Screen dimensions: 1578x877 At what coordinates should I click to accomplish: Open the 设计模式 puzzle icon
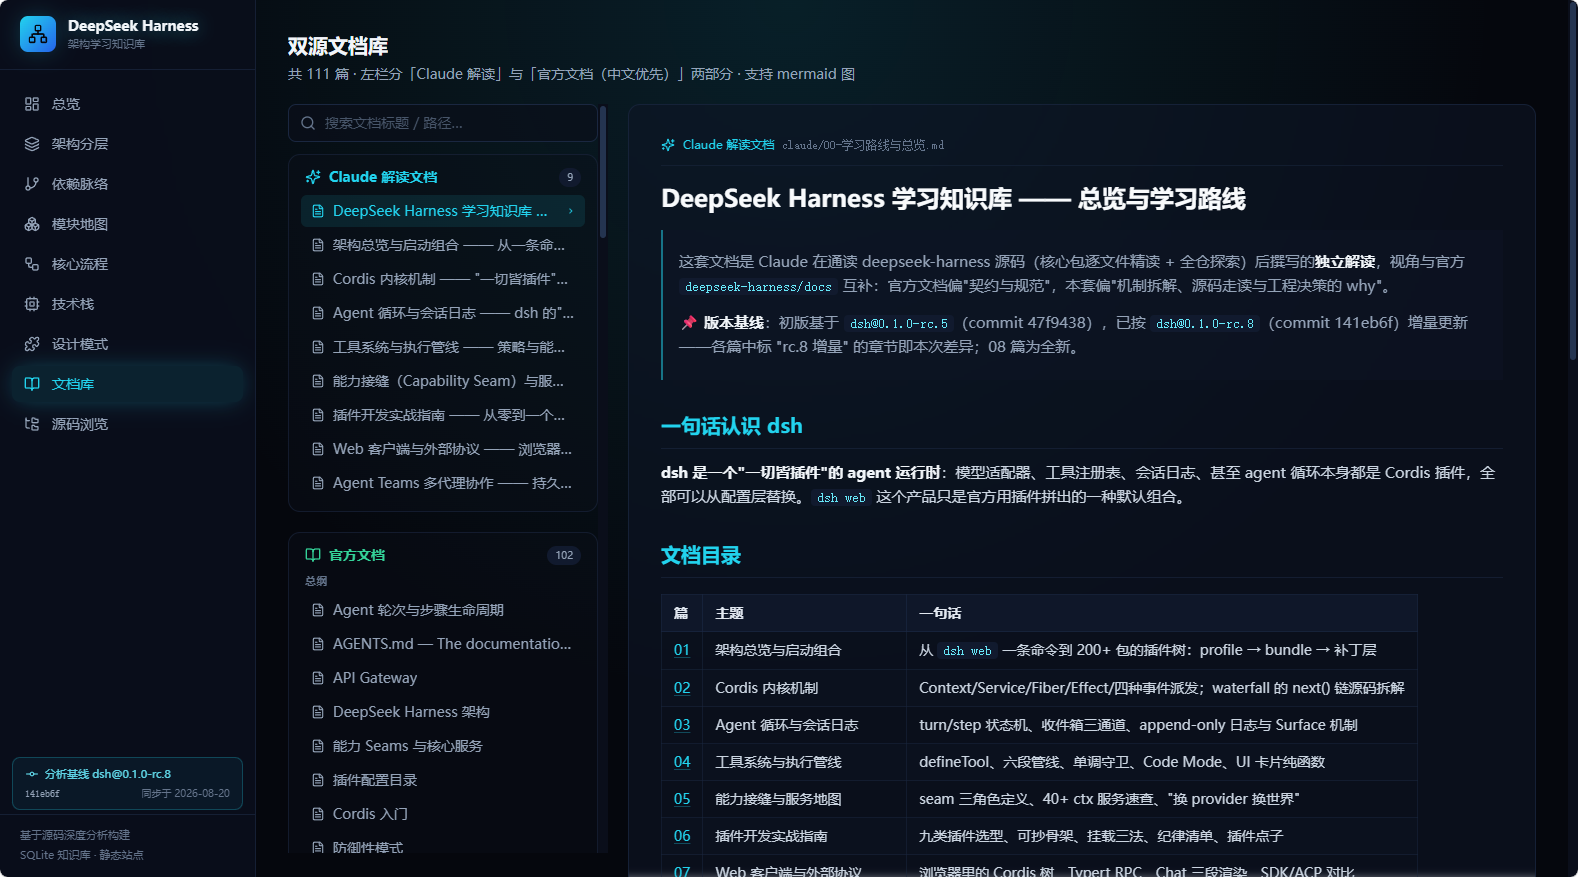click(32, 344)
